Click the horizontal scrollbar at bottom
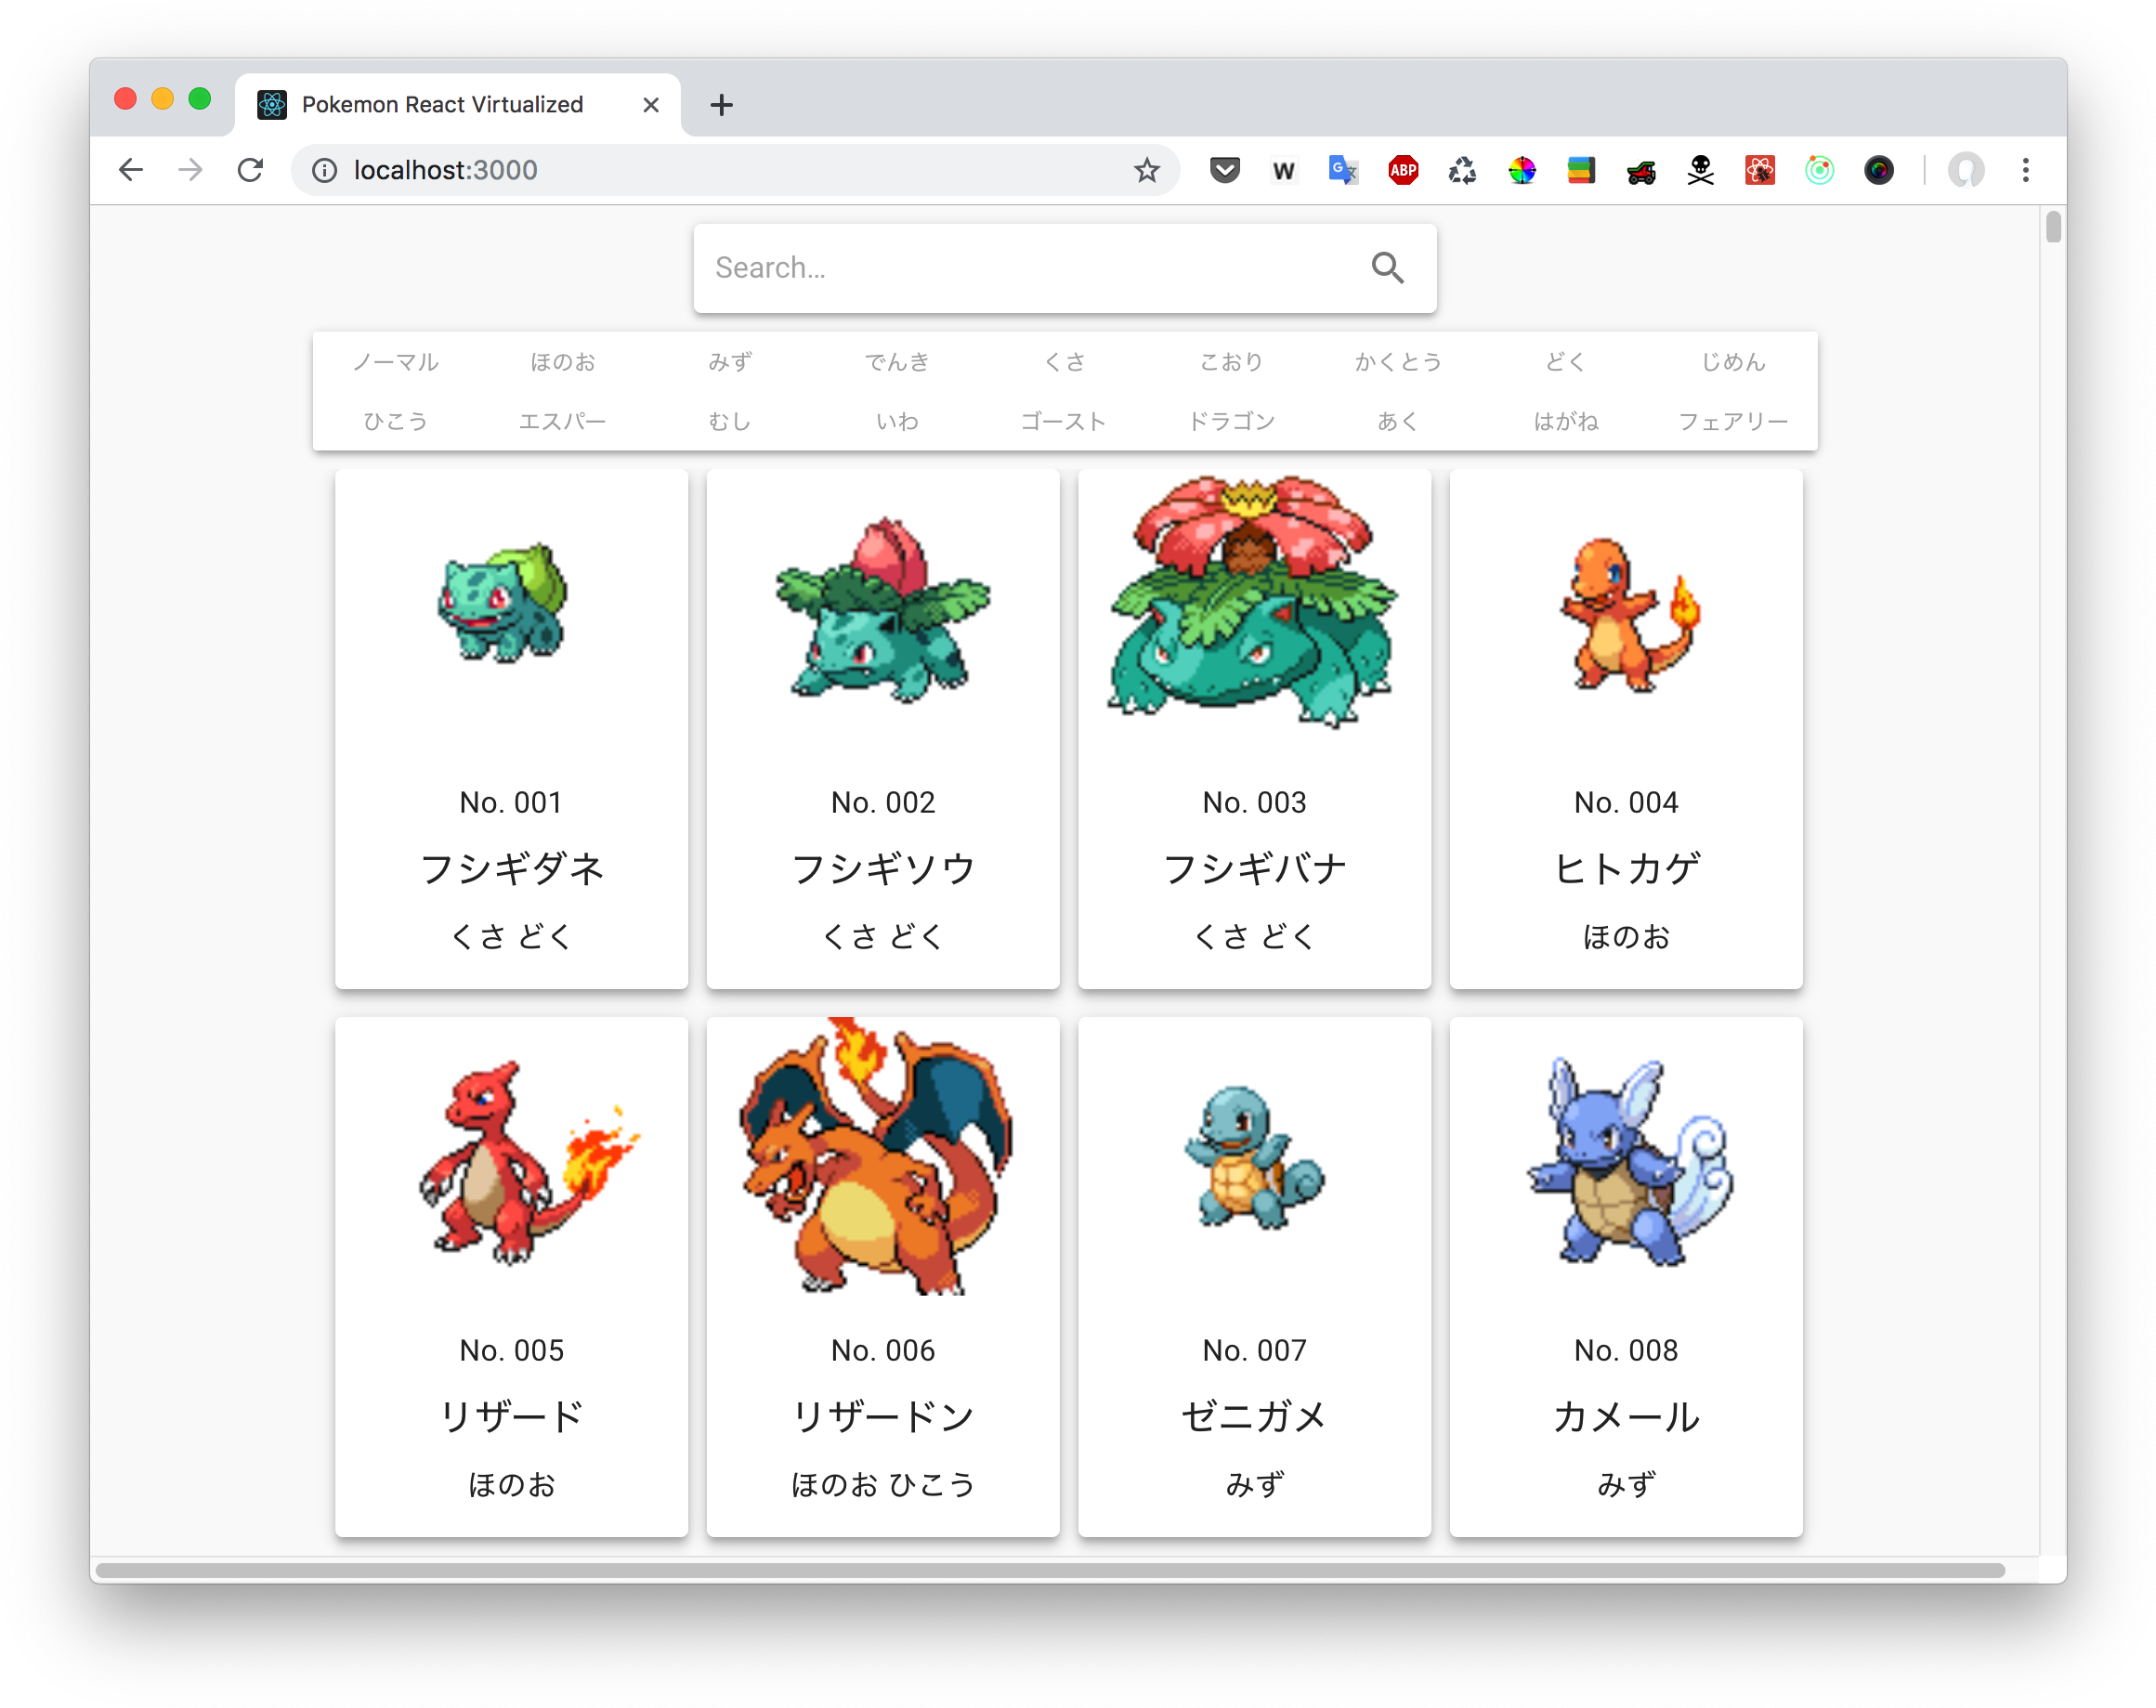The height and width of the screenshot is (1708, 2156). [1050, 1570]
